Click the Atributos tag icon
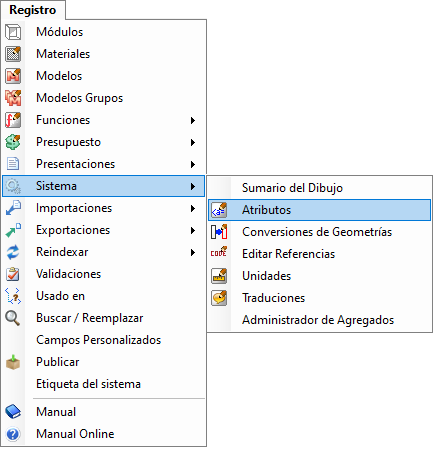 pos(219,210)
